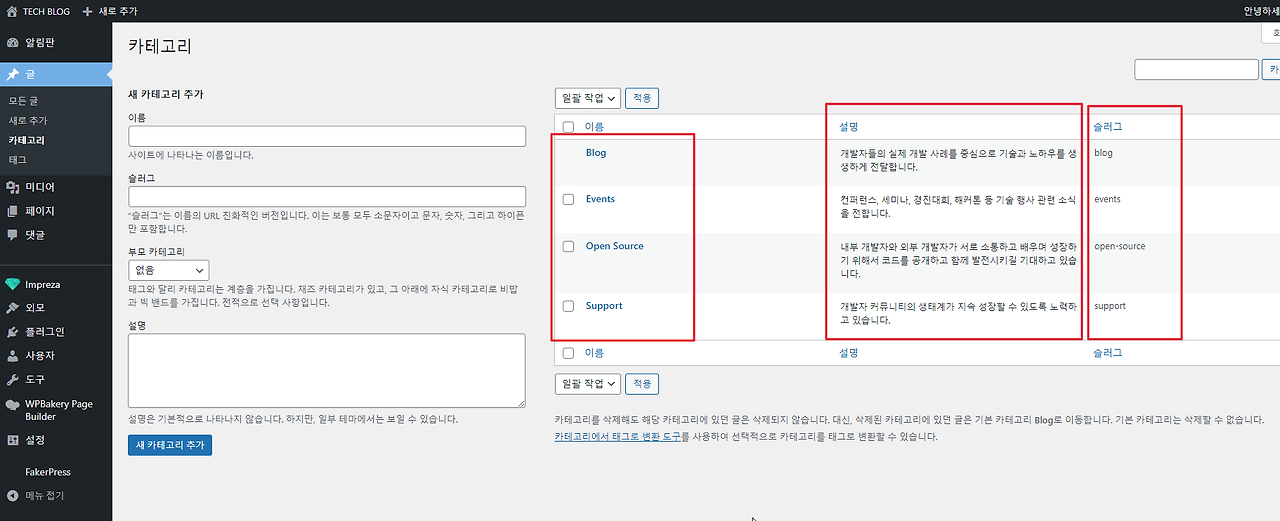Image resolution: width=1280 pixels, height=521 pixels.
Task: Click 슬러그 in table footer
Action: click(1108, 353)
